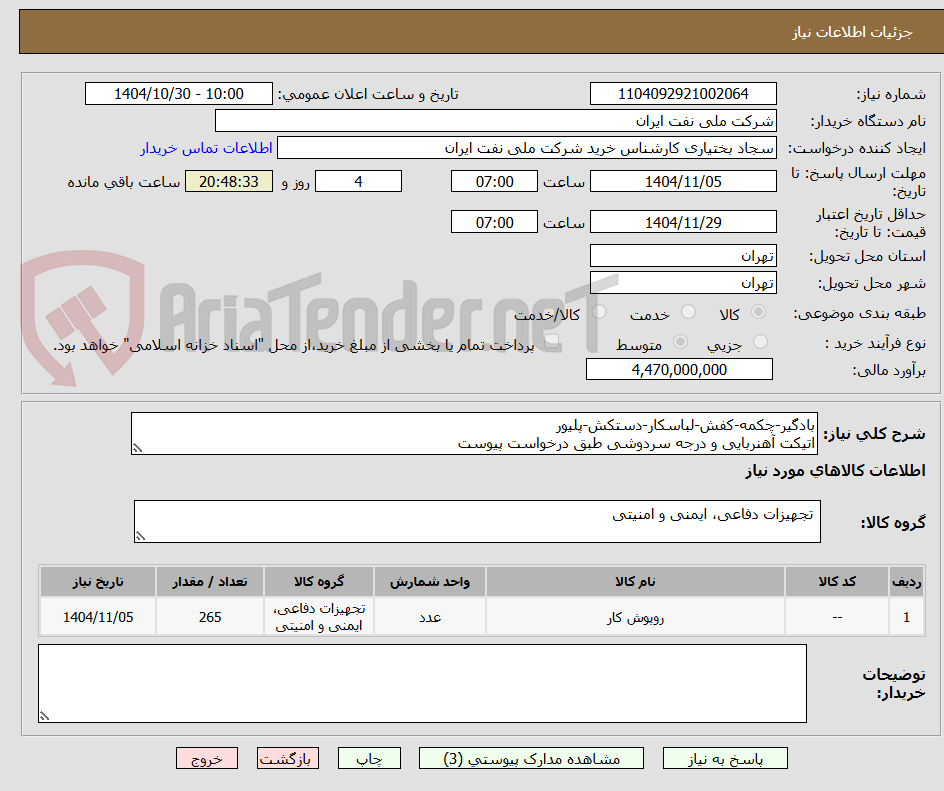Select the کالا radio button
944x791 pixels.
(x=759, y=312)
